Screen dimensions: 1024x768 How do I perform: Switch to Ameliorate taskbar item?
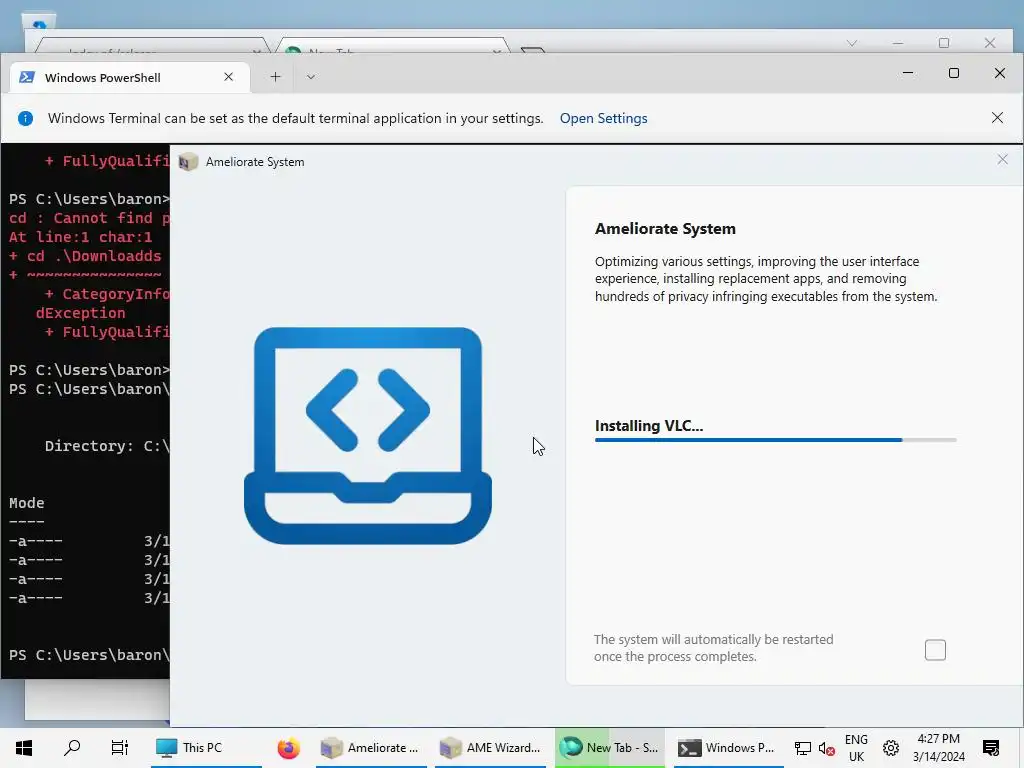tap(371, 748)
